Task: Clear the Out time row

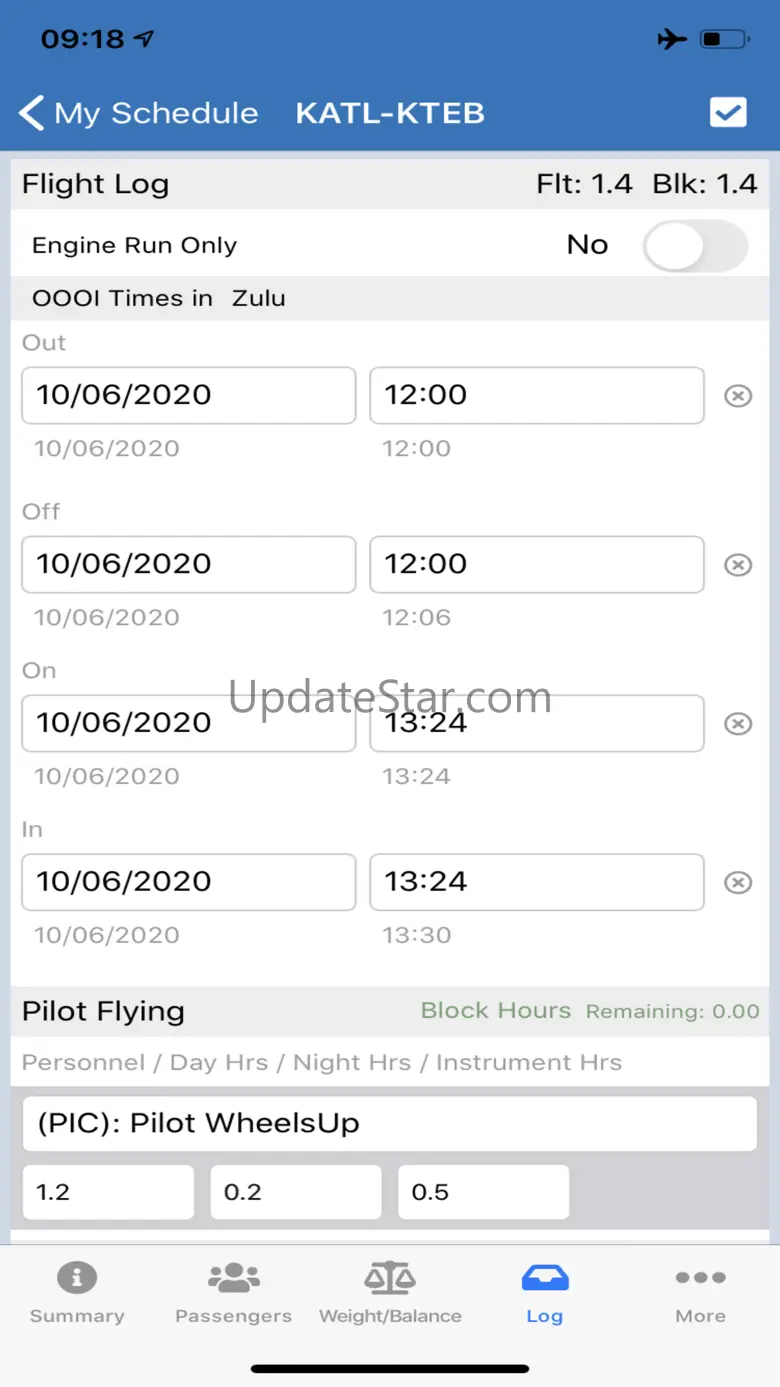Action: [738, 397]
